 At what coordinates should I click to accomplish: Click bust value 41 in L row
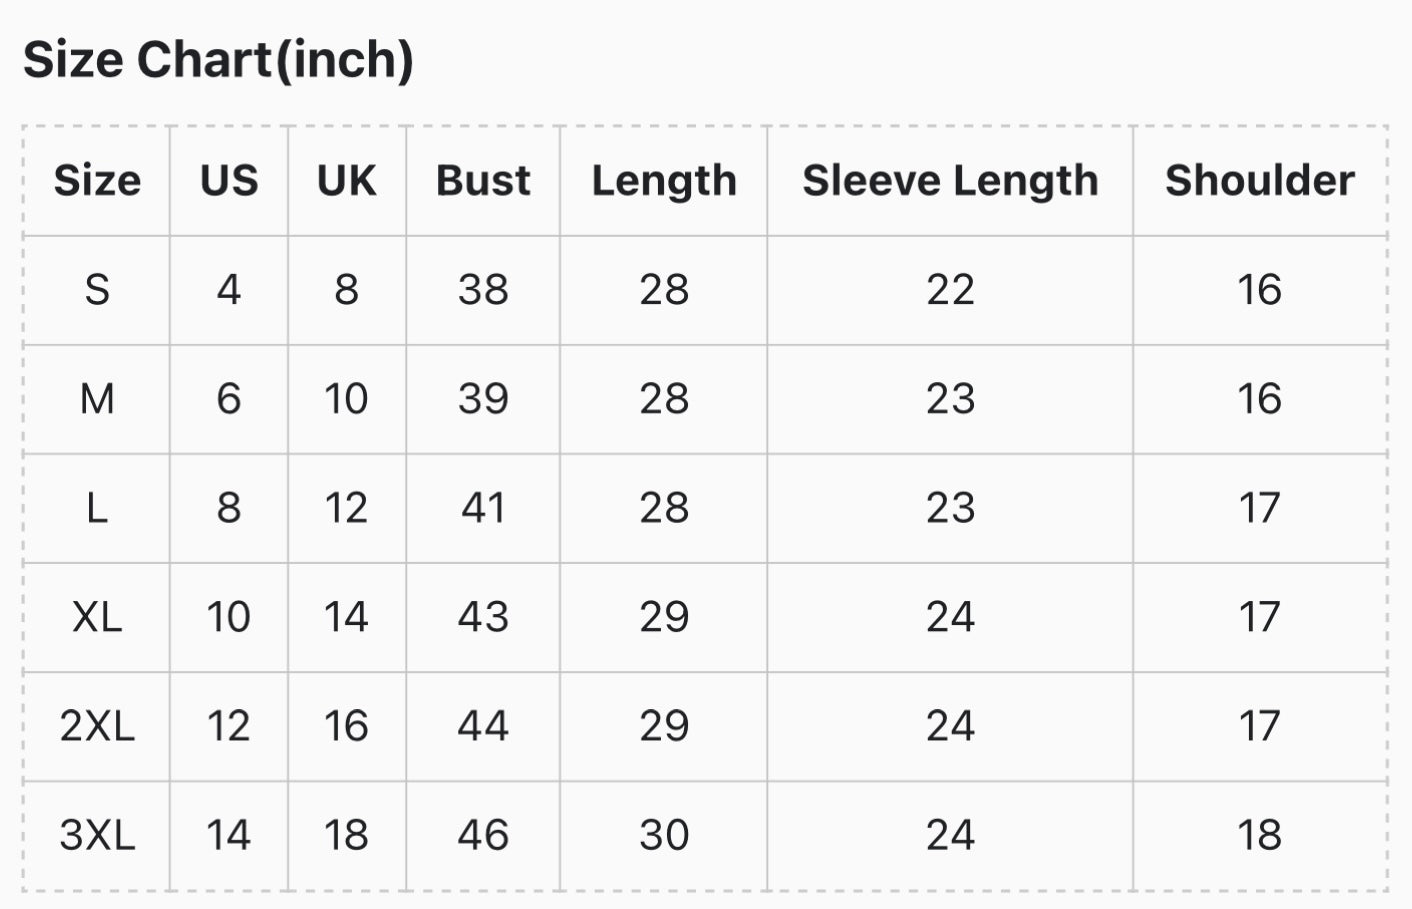(483, 508)
